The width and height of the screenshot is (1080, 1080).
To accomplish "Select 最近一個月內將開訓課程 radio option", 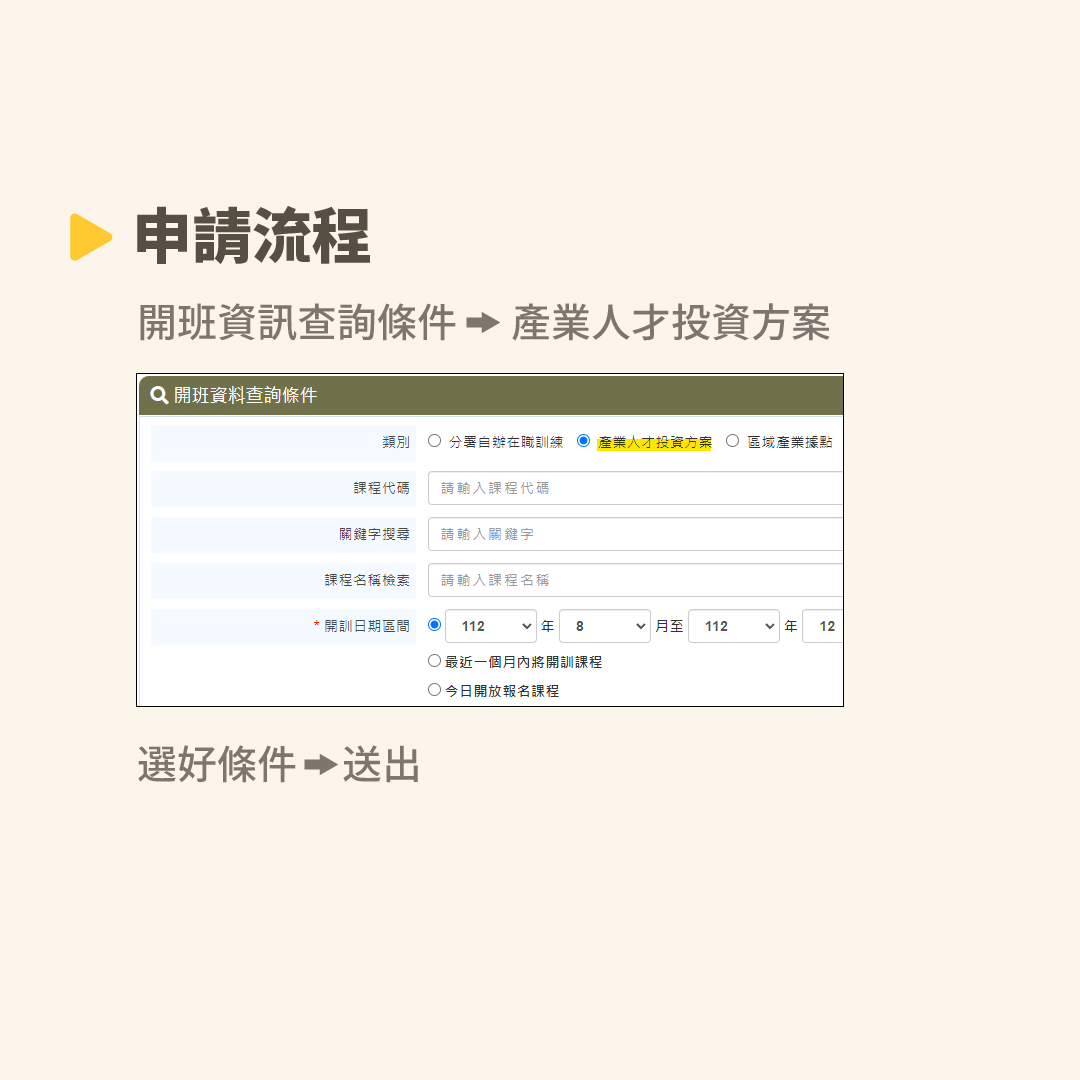I will pos(435,661).
